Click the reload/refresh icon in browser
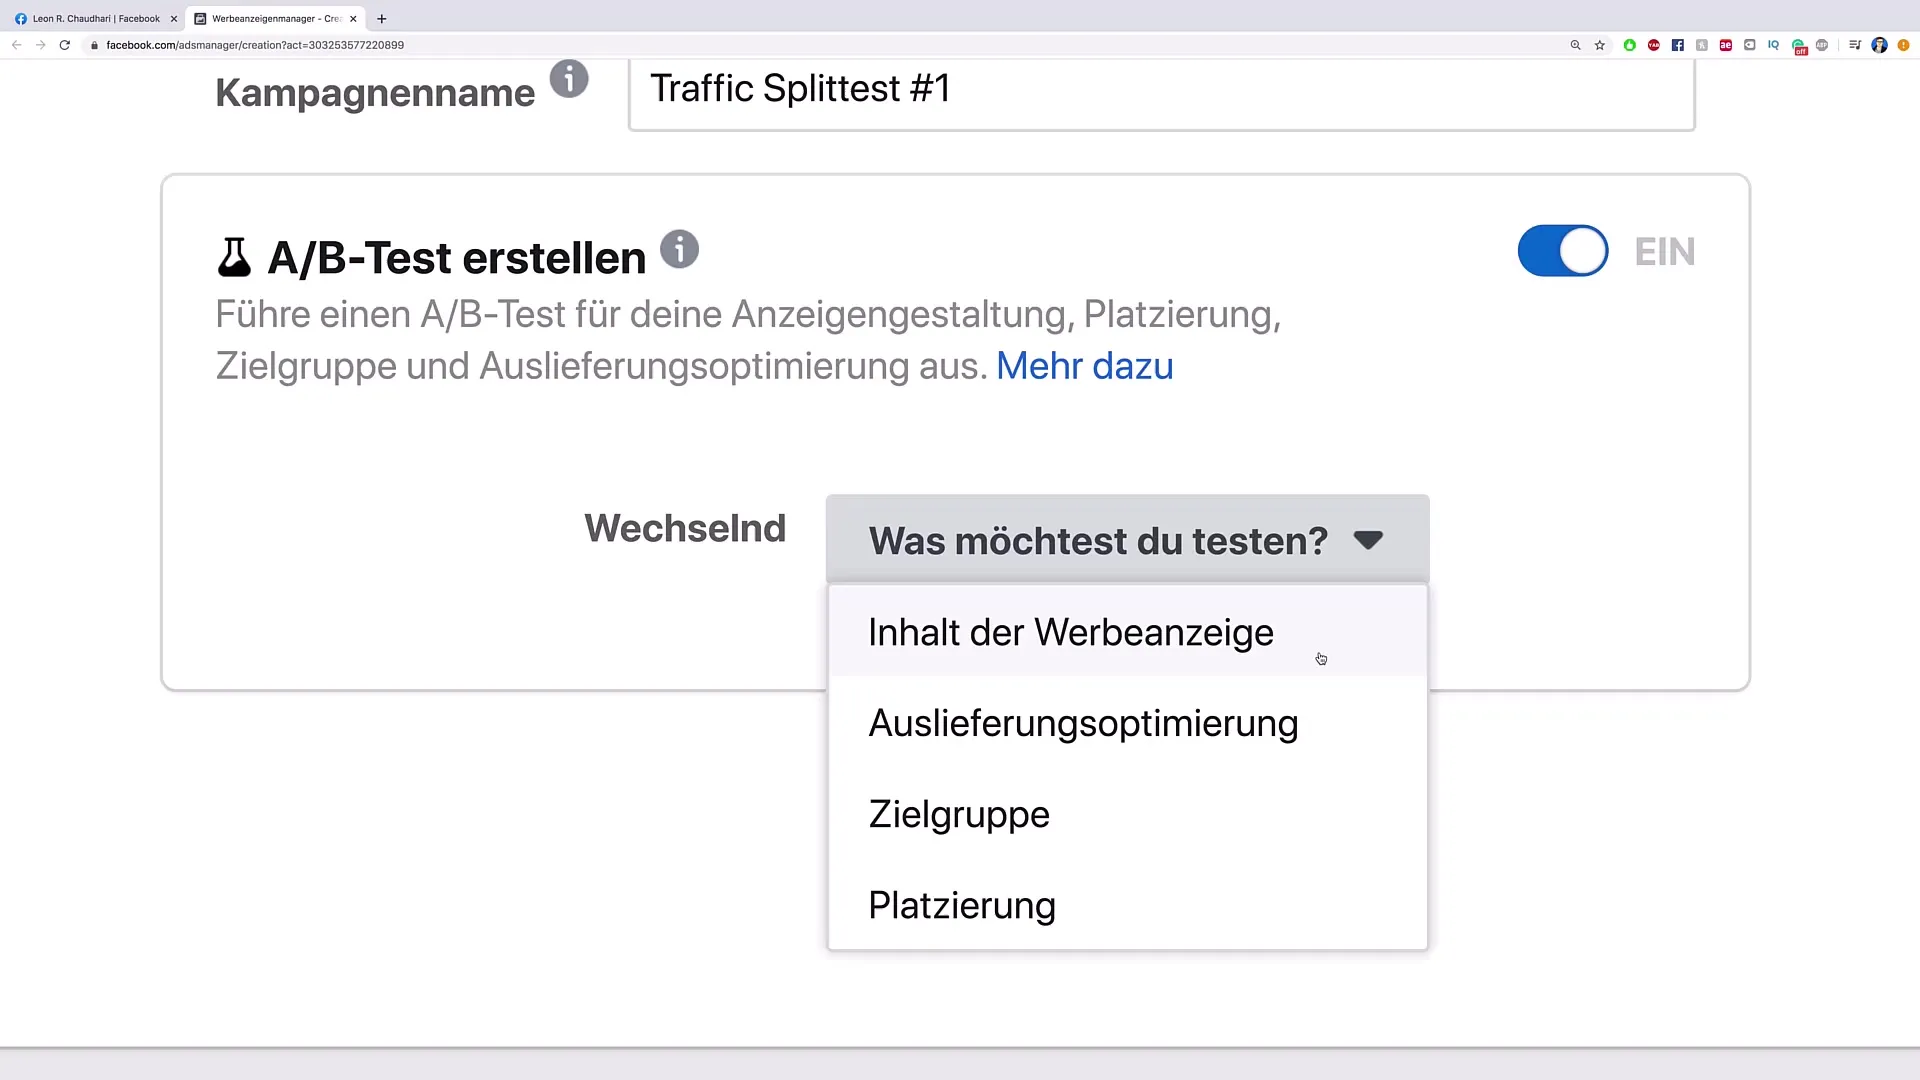This screenshot has height=1080, width=1920. pyautogui.click(x=65, y=45)
